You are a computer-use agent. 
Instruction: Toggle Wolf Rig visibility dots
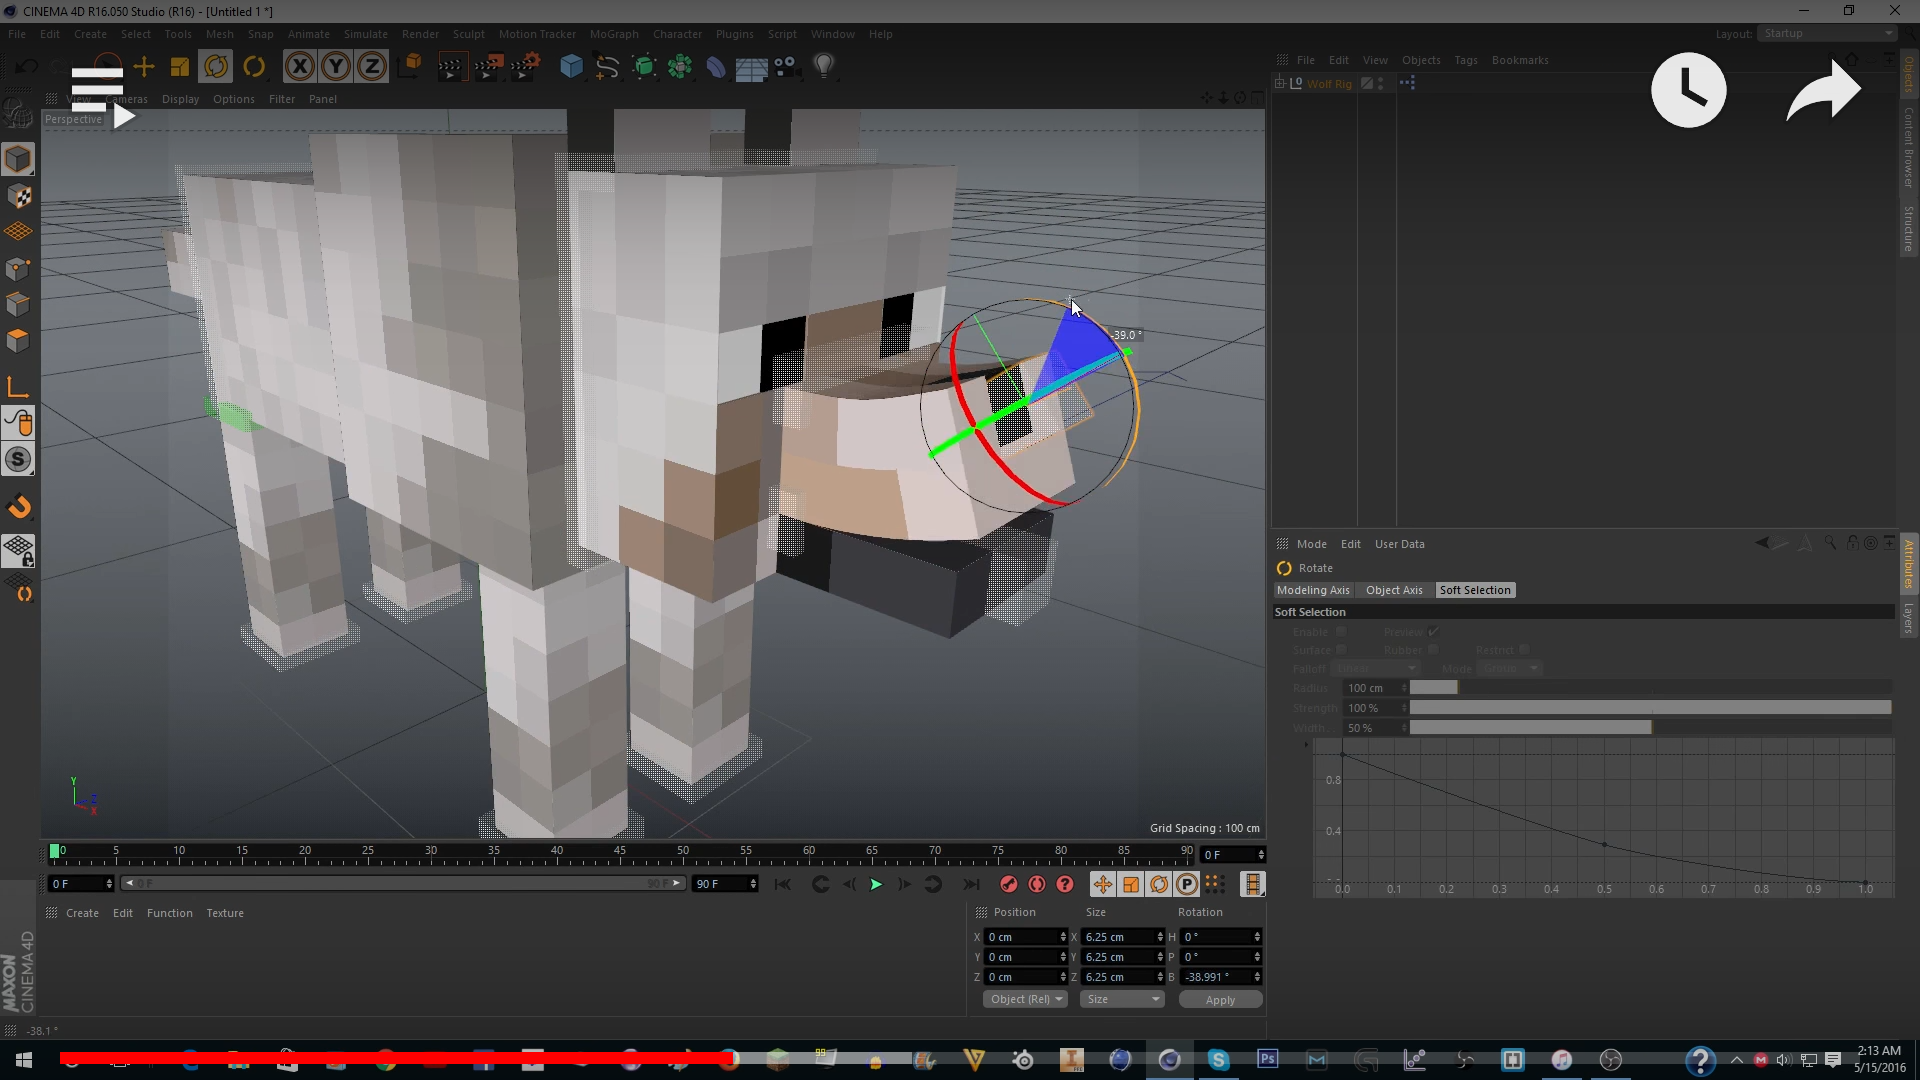(x=1381, y=84)
